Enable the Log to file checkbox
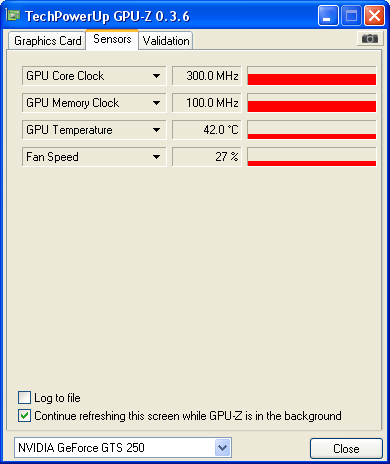This screenshot has width=390, height=464. click(25, 398)
